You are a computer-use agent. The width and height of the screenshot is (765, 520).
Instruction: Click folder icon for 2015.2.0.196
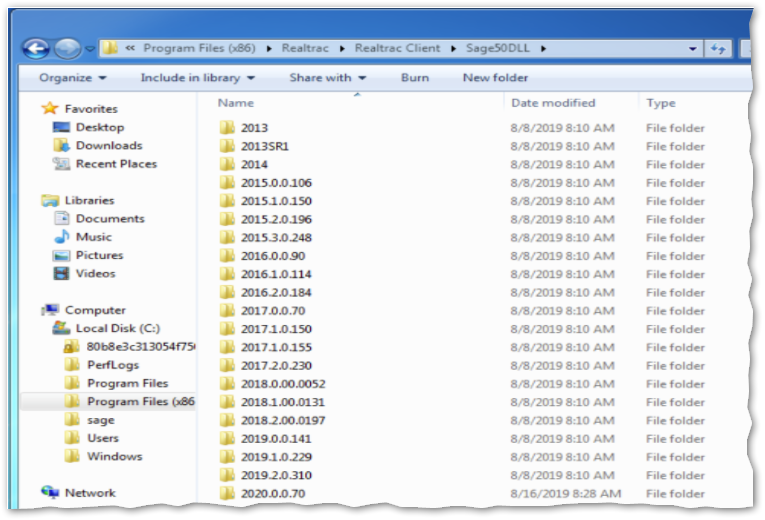tap(227, 219)
